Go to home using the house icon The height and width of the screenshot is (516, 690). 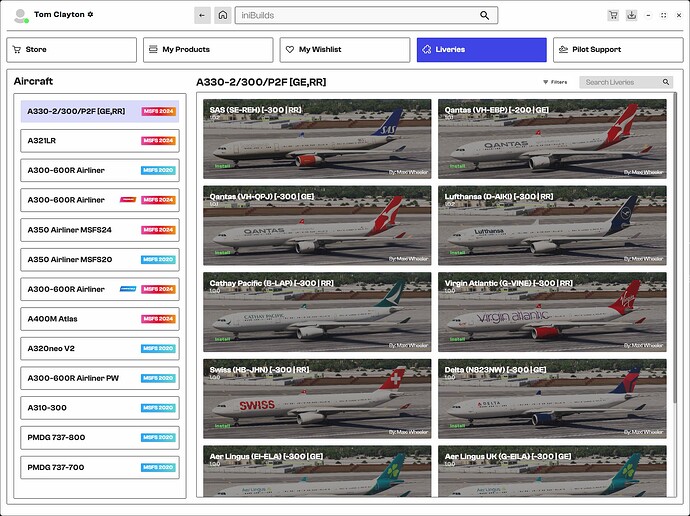(x=223, y=15)
